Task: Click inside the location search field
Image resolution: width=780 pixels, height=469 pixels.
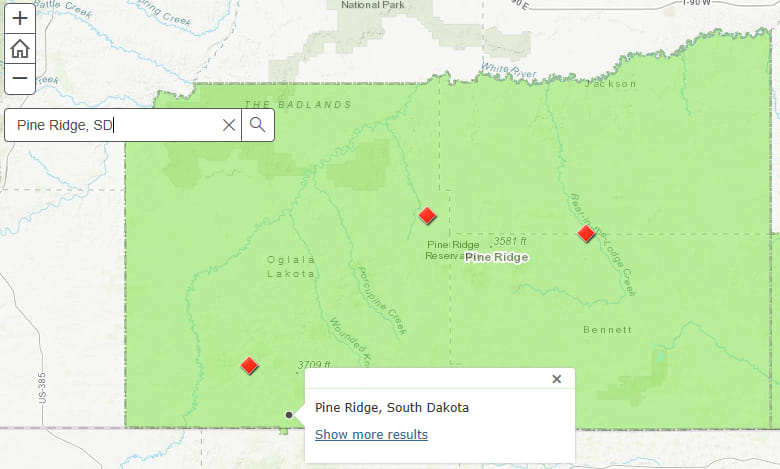Action: (x=115, y=125)
